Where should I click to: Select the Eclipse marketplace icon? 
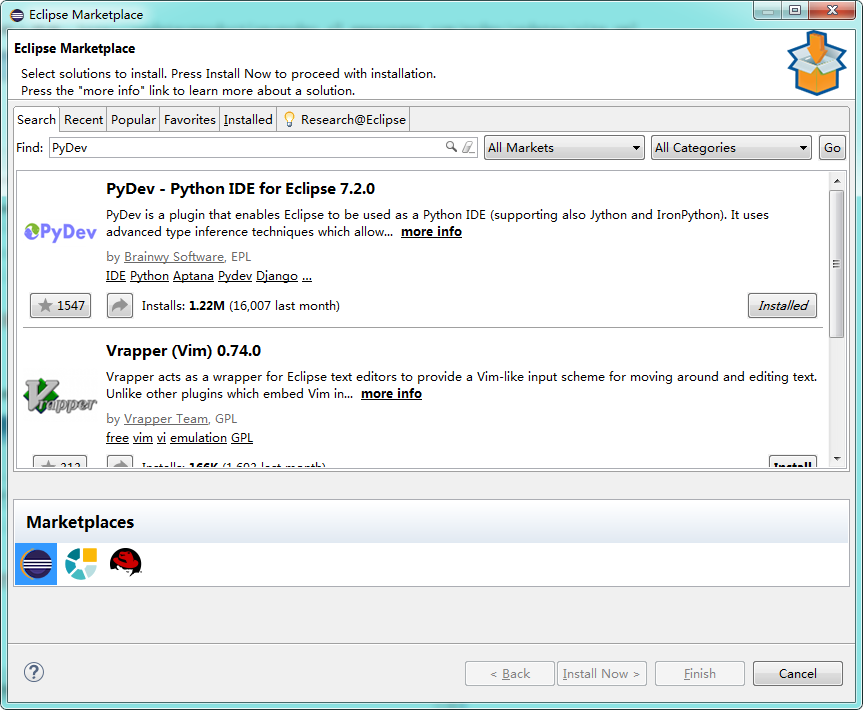point(36,564)
